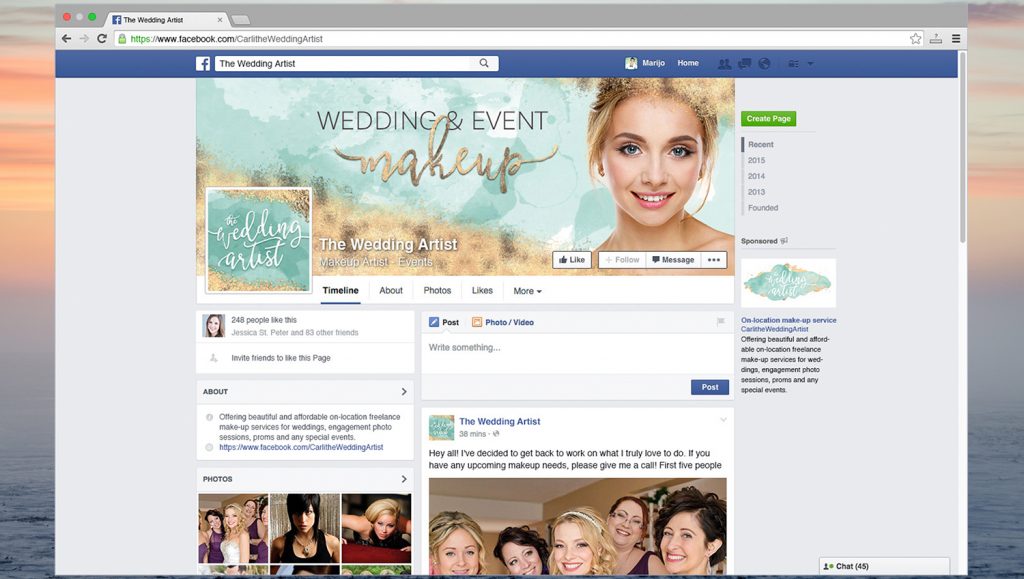
Task: Jump to Founded in timeline navigator
Action: click(763, 208)
